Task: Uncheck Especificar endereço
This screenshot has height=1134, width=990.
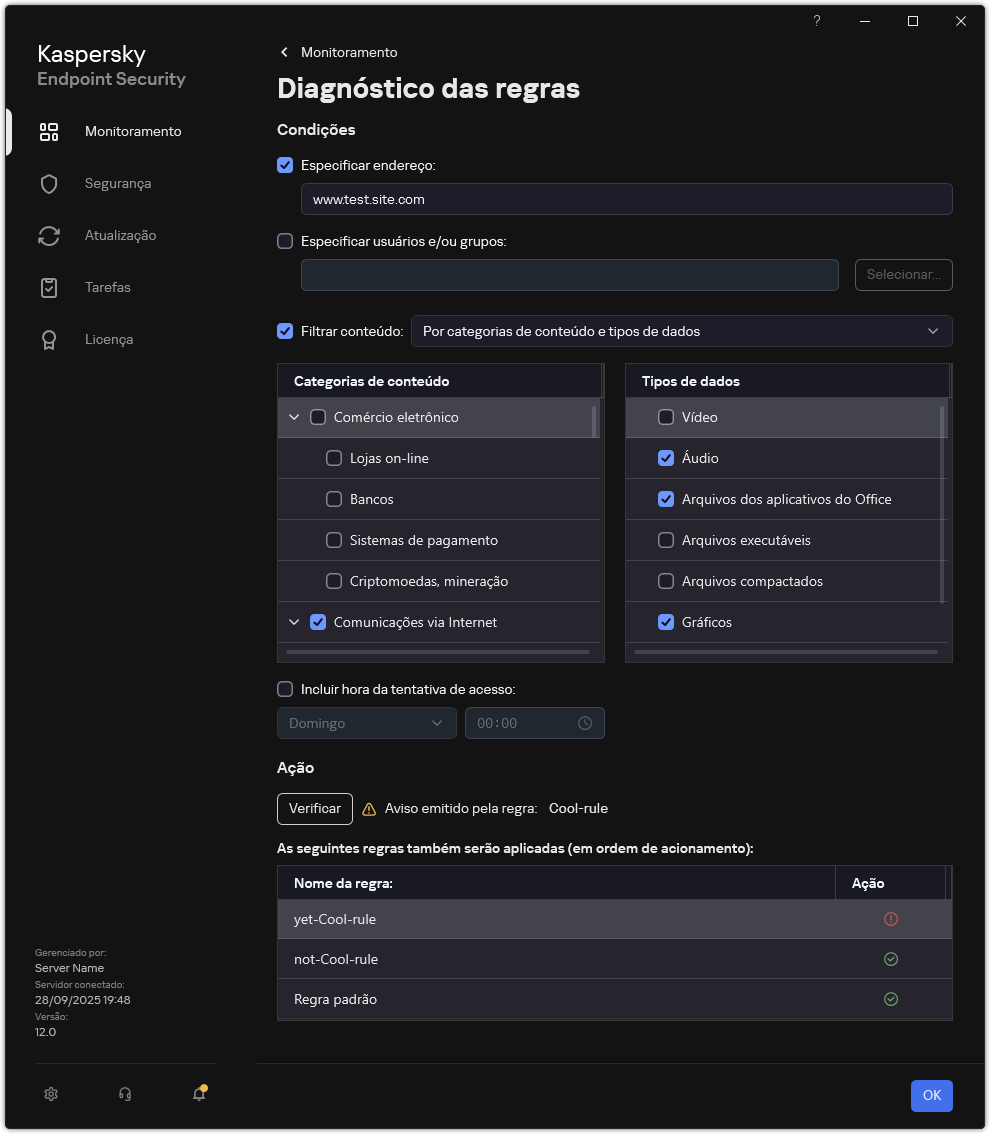Action: tap(285, 165)
